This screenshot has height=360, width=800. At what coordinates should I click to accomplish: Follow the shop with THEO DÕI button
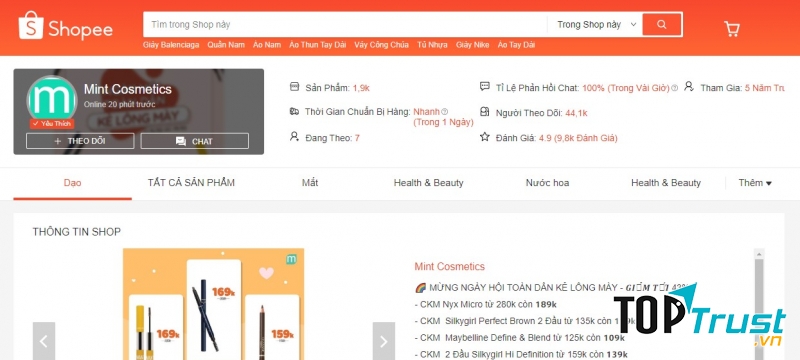click(x=80, y=141)
